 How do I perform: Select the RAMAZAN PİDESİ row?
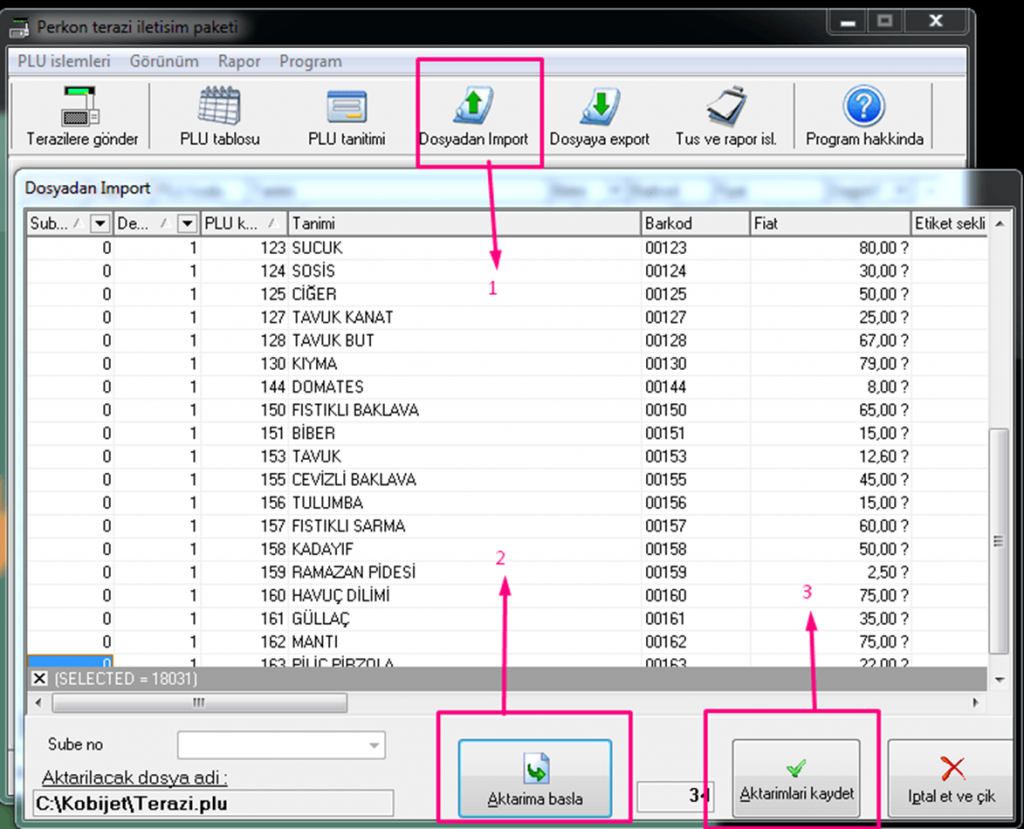pos(507,572)
